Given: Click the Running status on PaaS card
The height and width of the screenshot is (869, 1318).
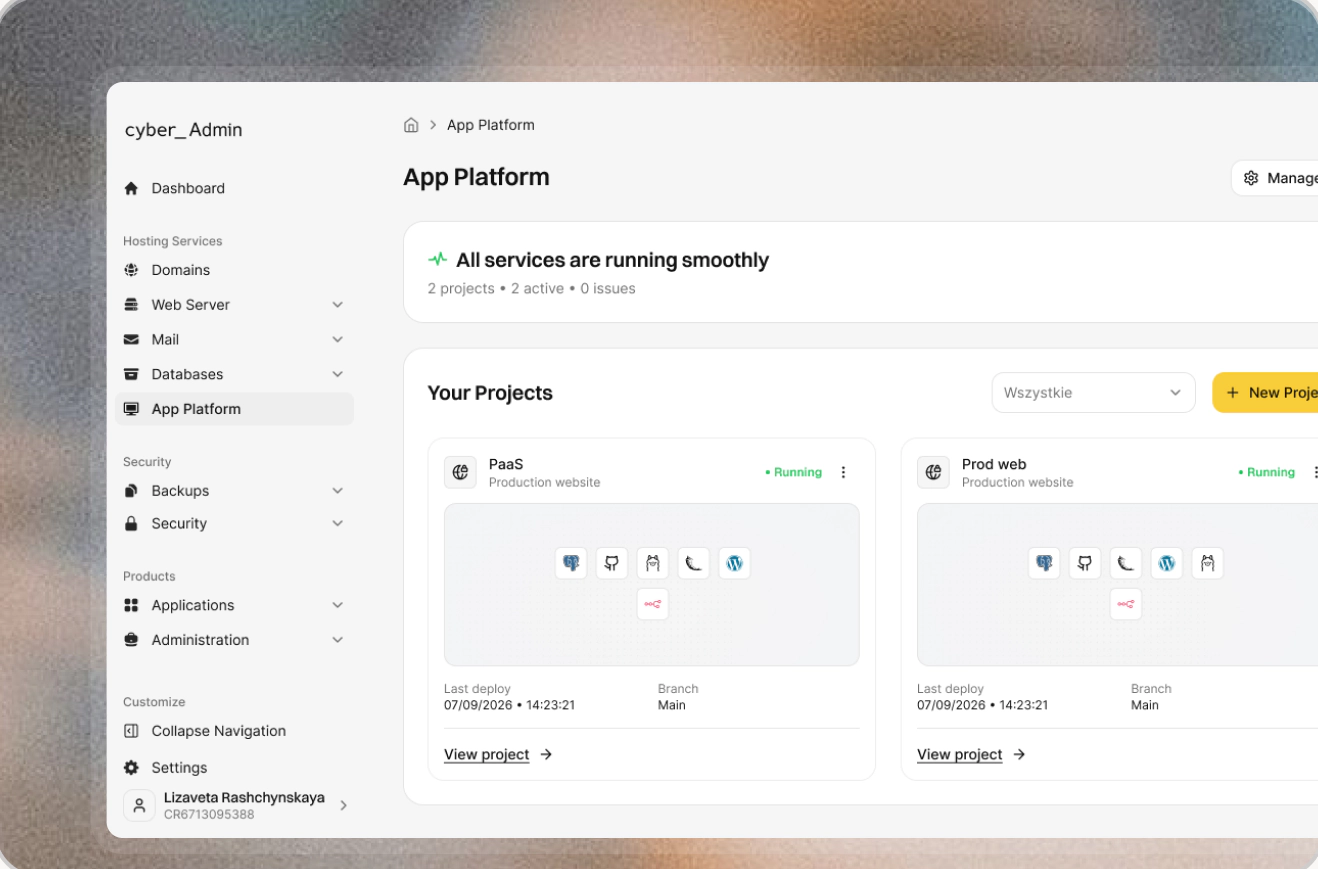Looking at the screenshot, I should click(793, 472).
